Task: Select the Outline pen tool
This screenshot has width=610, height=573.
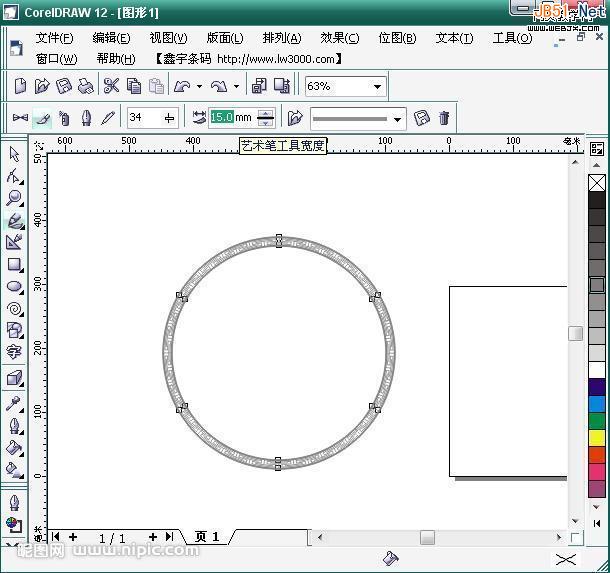Action: point(14,426)
